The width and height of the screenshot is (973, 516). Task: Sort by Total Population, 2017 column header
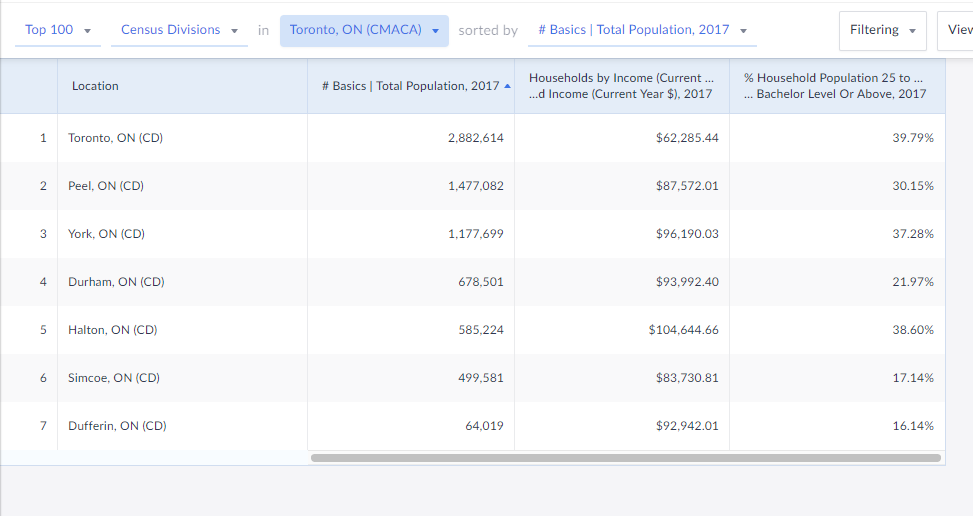[410, 86]
